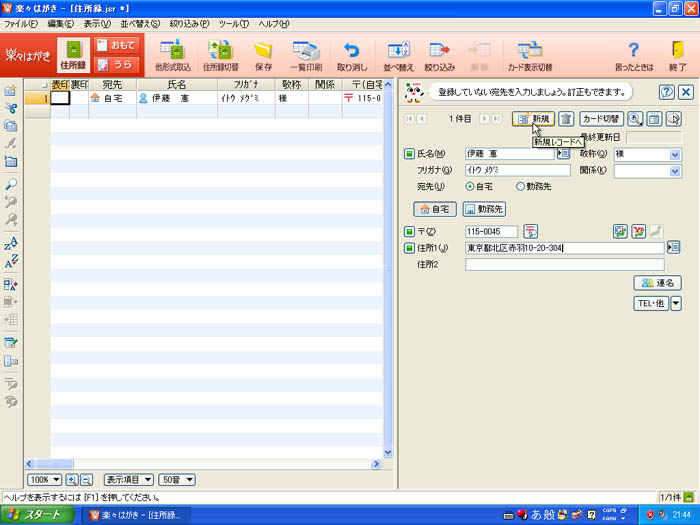This screenshot has width=700, height=525.
Task: Open the 50音 dropdown
Action: [177, 480]
